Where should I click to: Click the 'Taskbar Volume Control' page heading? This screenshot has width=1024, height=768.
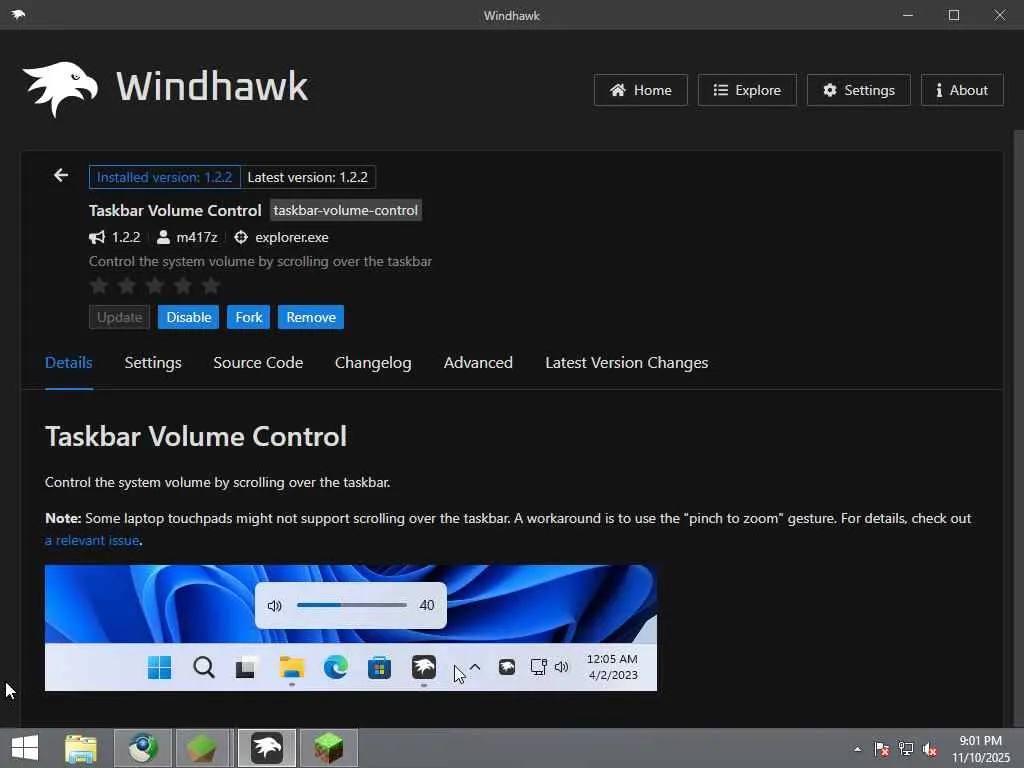tap(196, 436)
